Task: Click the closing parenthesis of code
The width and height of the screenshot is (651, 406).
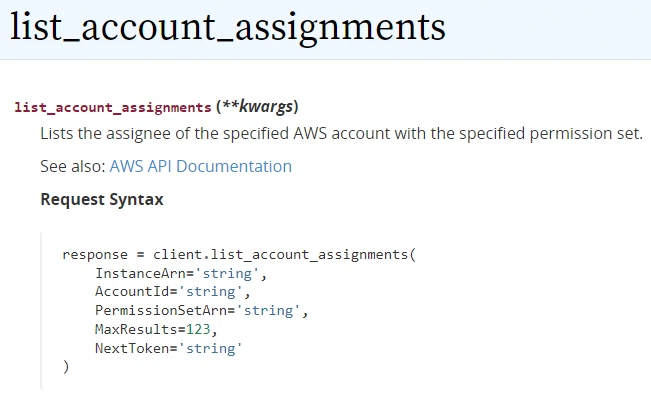Action: (x=66, y=367)
